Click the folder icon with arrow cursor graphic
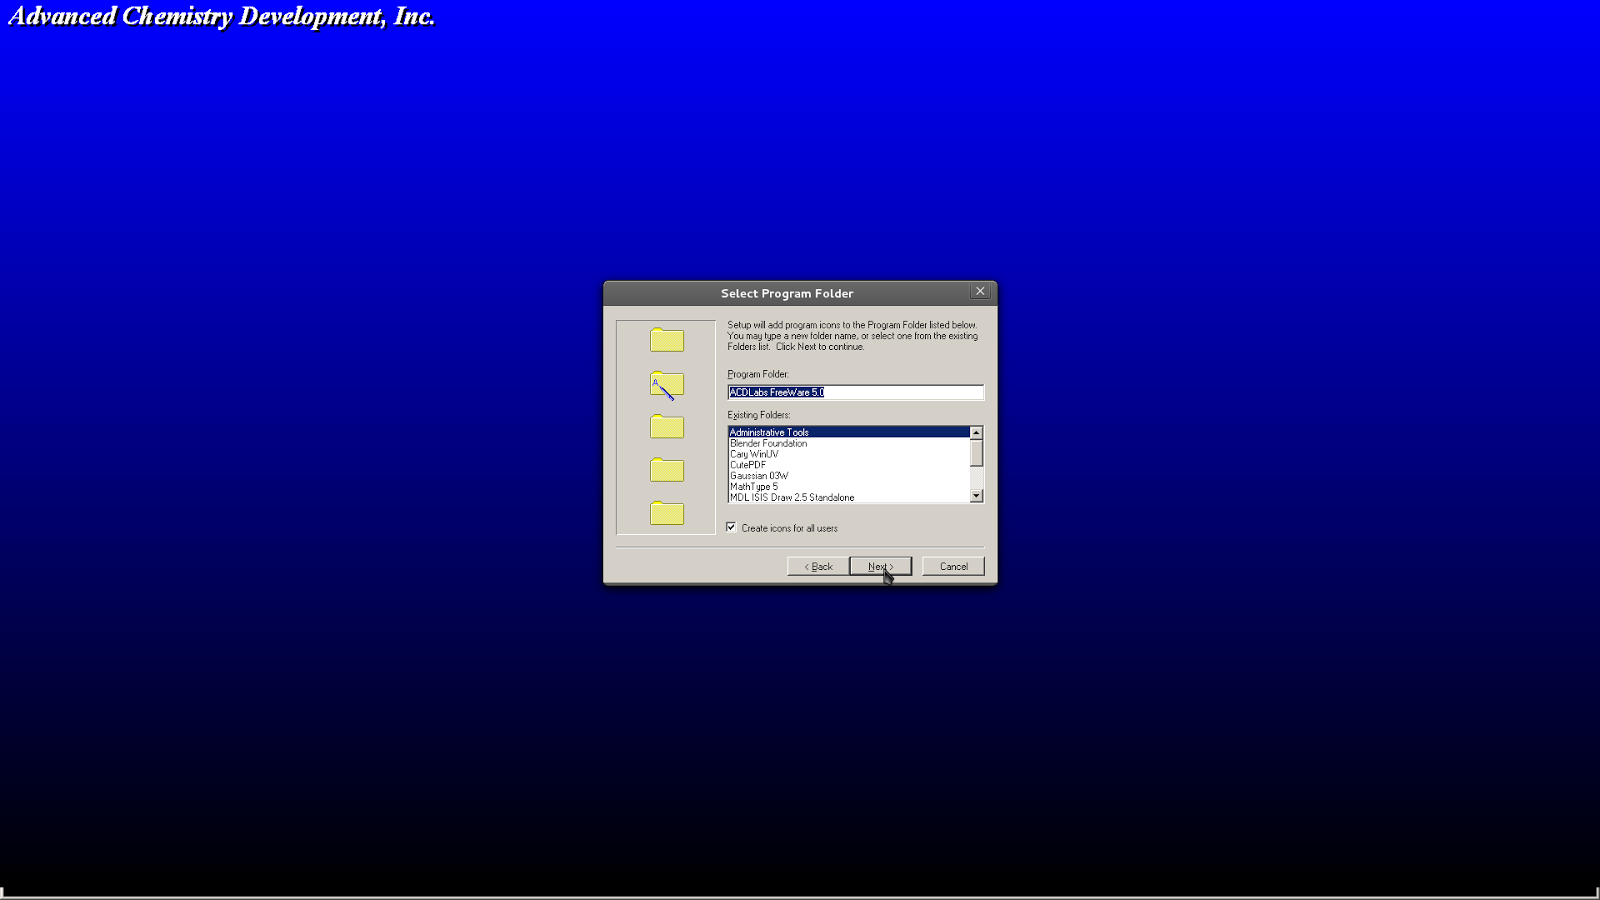1600x900 pixels. pyautogui.click(x=666, y=384)
